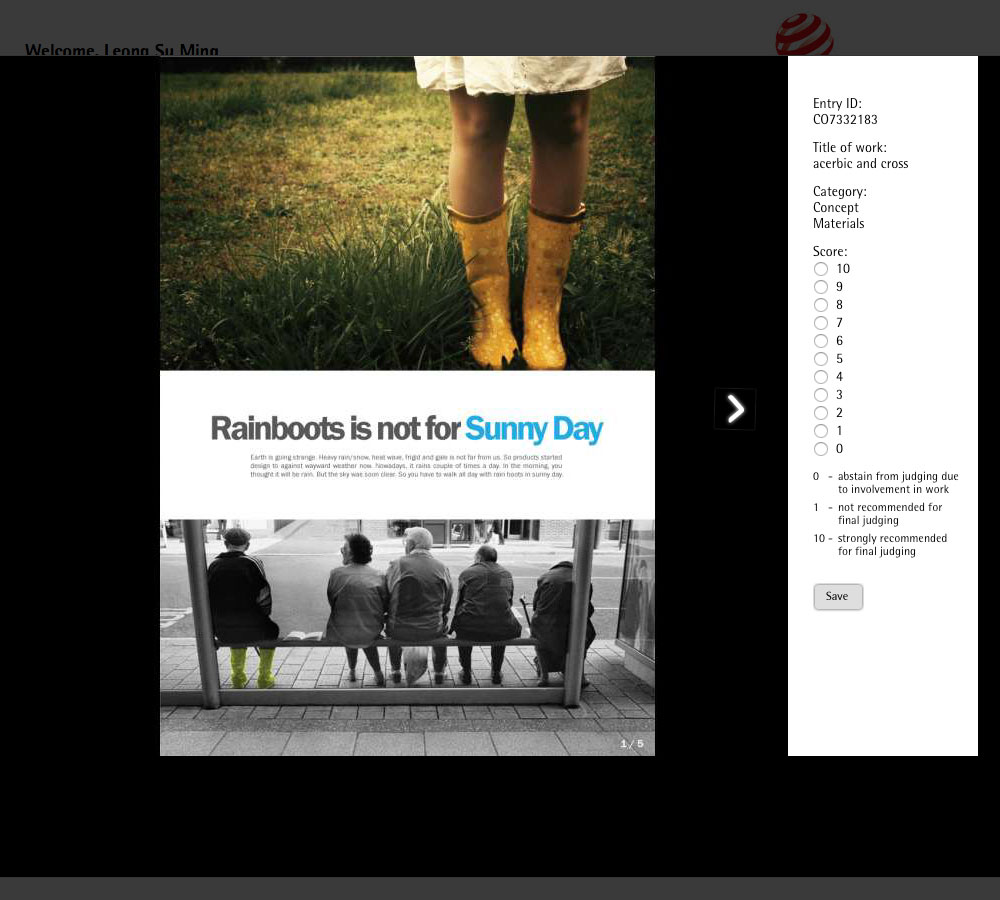The height and width of the screenshot is (900, 1000).
Task: Pick score 2 radio option
Action: click(x=821, y=413)
